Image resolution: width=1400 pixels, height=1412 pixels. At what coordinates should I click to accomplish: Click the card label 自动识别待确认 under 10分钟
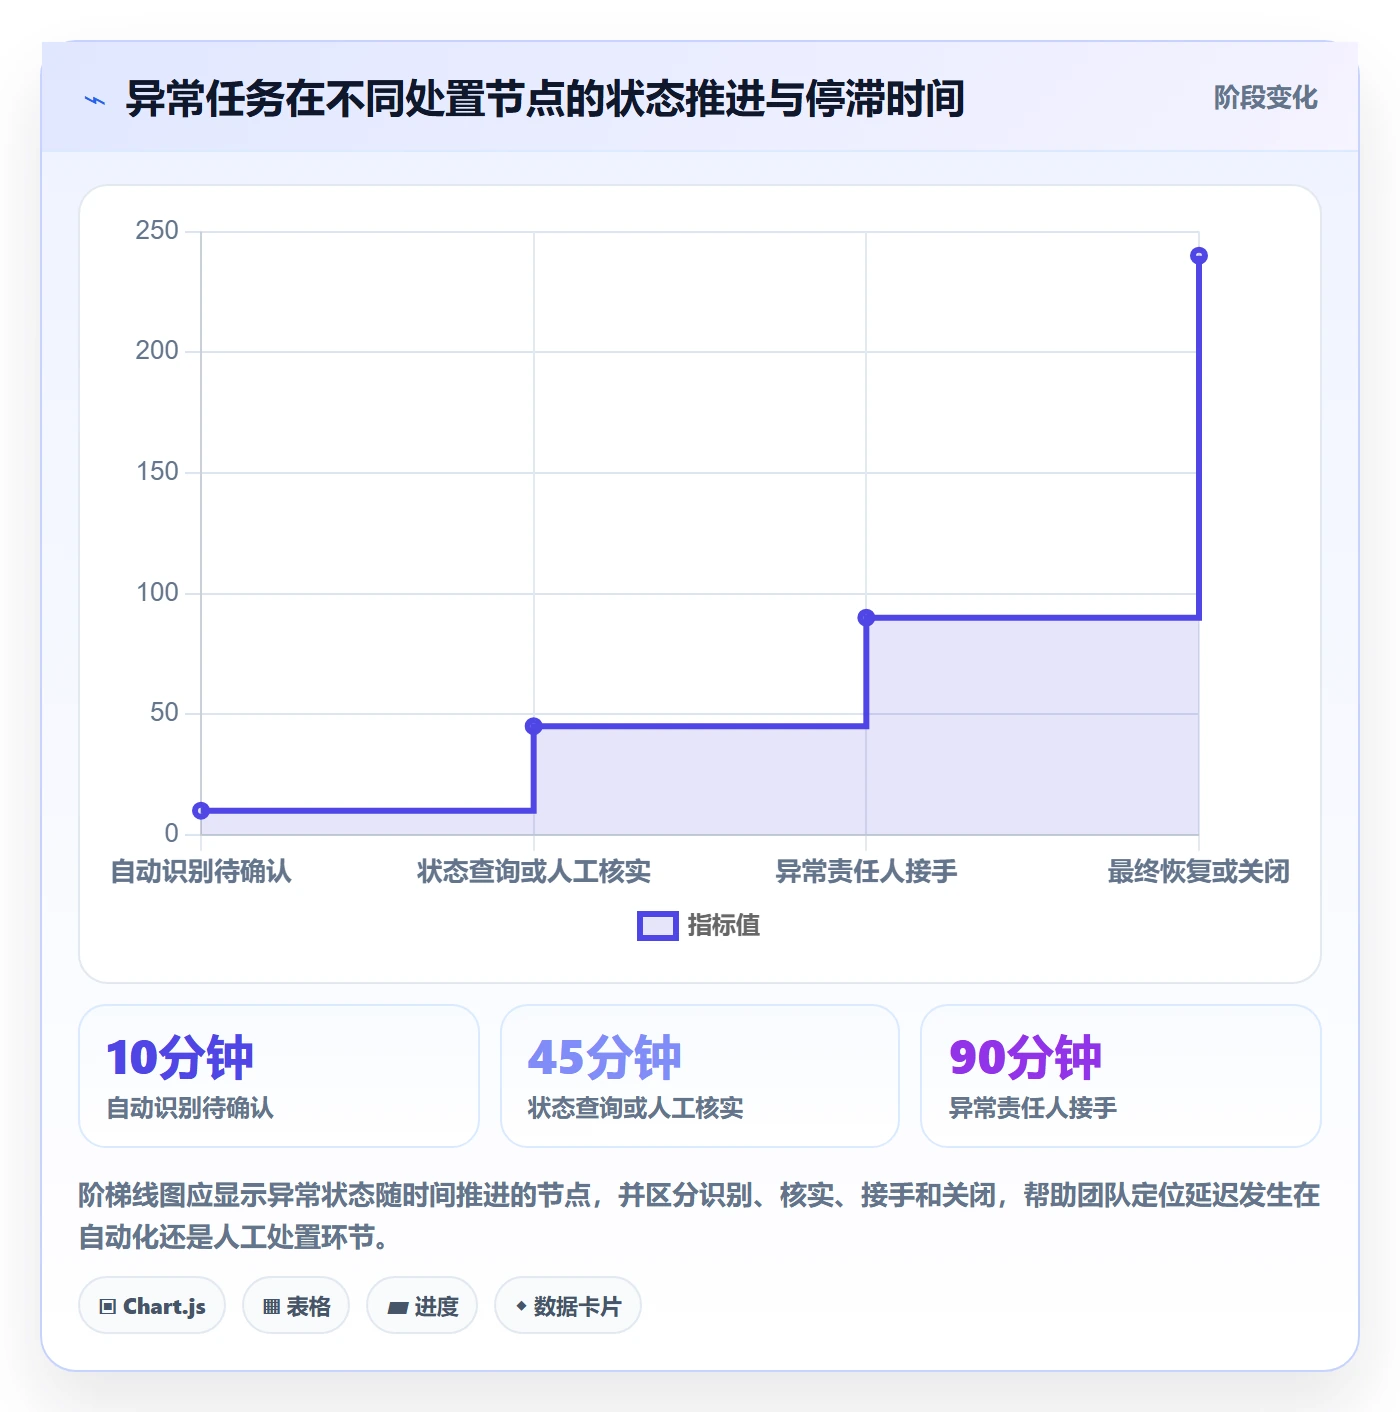click(190, 1108)
